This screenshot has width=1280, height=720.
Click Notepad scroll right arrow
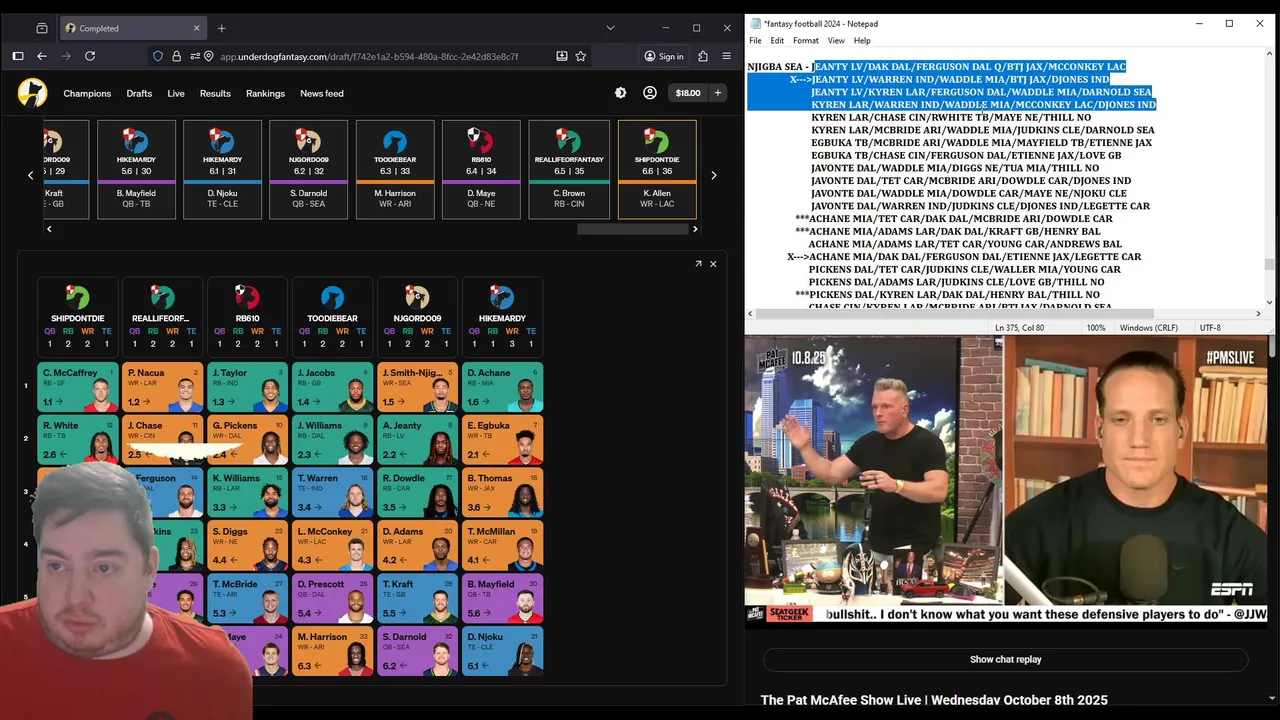pyautogui.click(x=1258, y=314)
